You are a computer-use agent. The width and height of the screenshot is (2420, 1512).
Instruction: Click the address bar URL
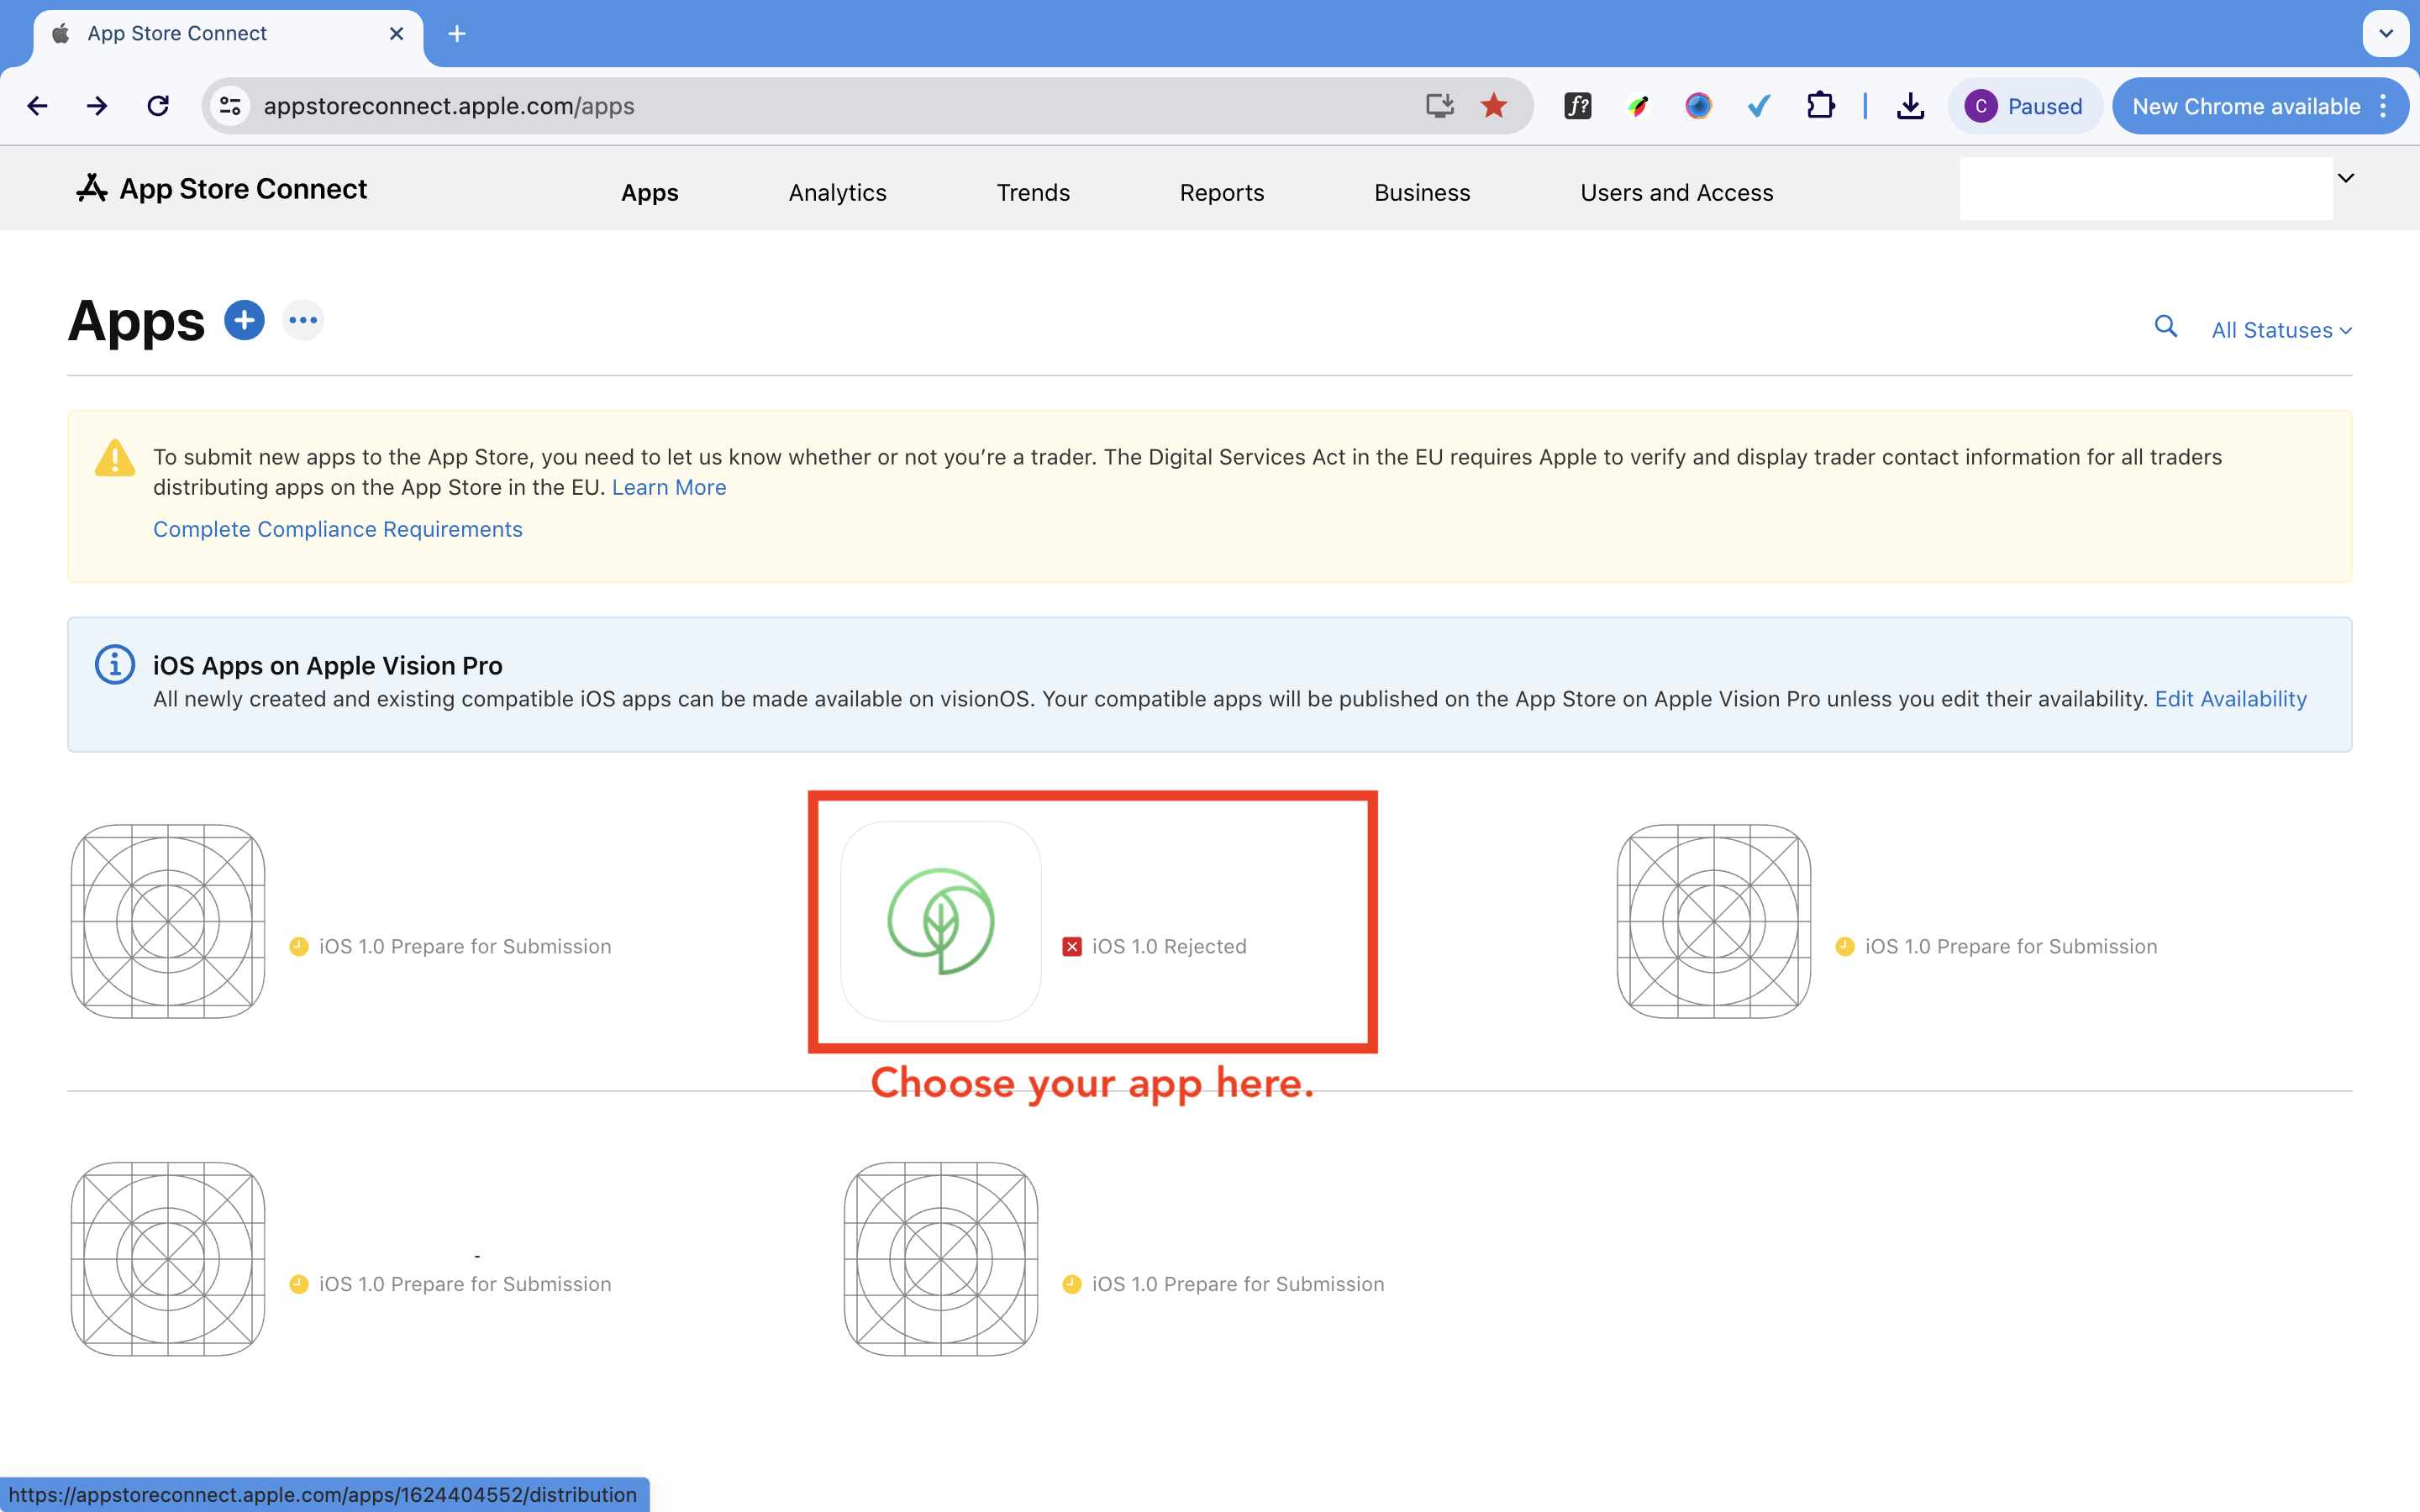pyautogui.click(x=449, y=106)
